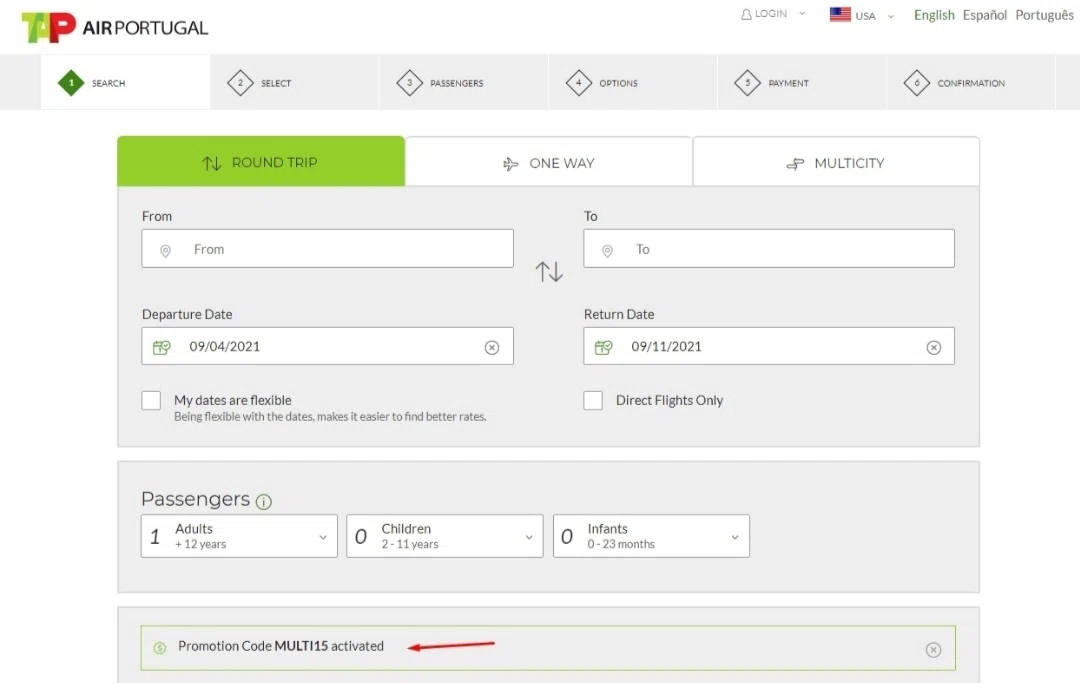Click the step 4 Options diamond icon
The image size is (1080, 683).
pyautogui.click(x=579, y=83)
